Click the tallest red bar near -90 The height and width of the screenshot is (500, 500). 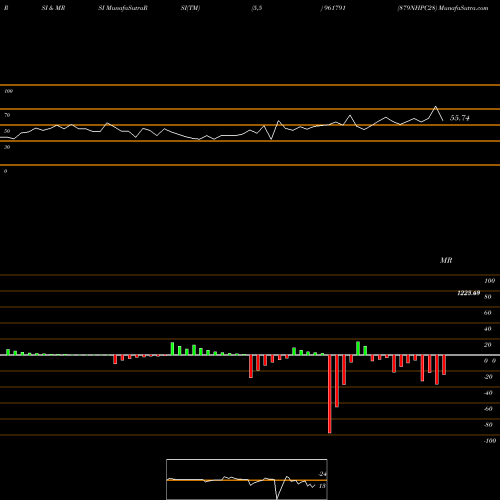(330, 394)
